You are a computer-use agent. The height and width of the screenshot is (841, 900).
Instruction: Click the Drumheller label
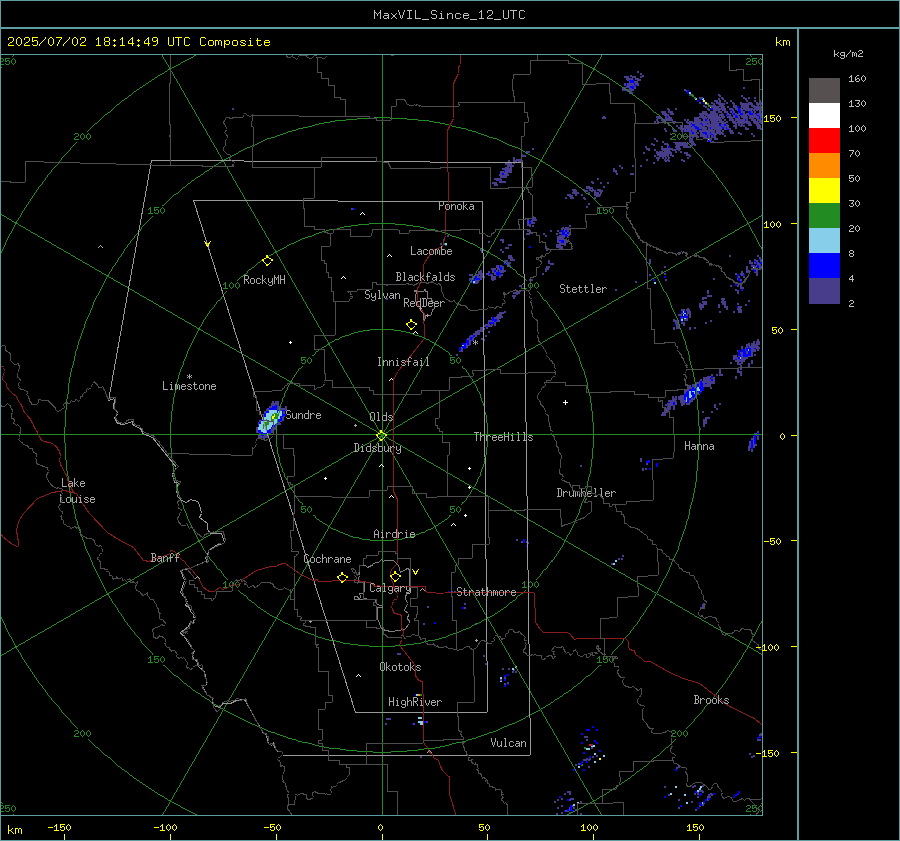pyautogui.click(x=586, y=493)
